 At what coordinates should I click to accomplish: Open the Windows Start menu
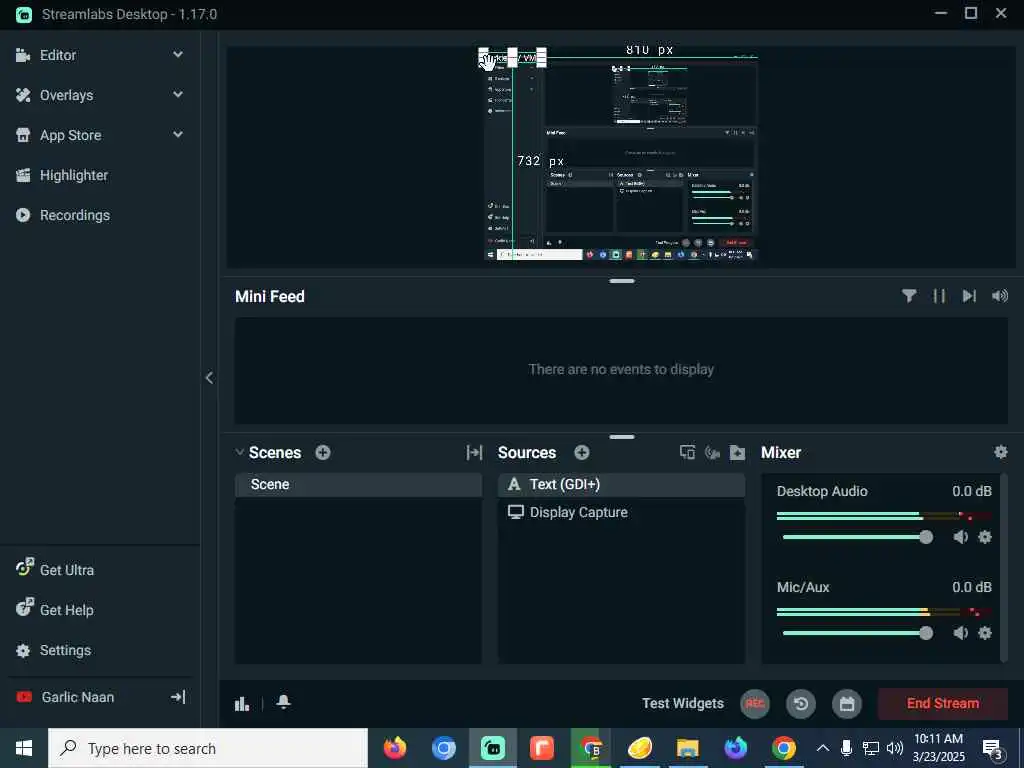pos(24,748)
